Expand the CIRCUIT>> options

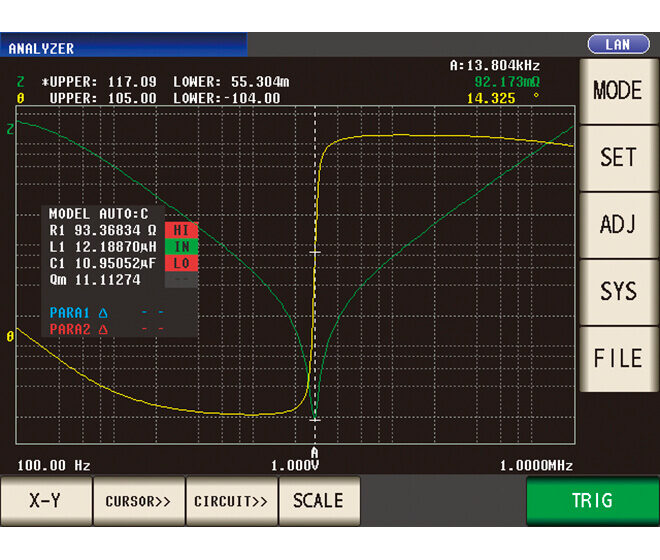pos(231,501)
